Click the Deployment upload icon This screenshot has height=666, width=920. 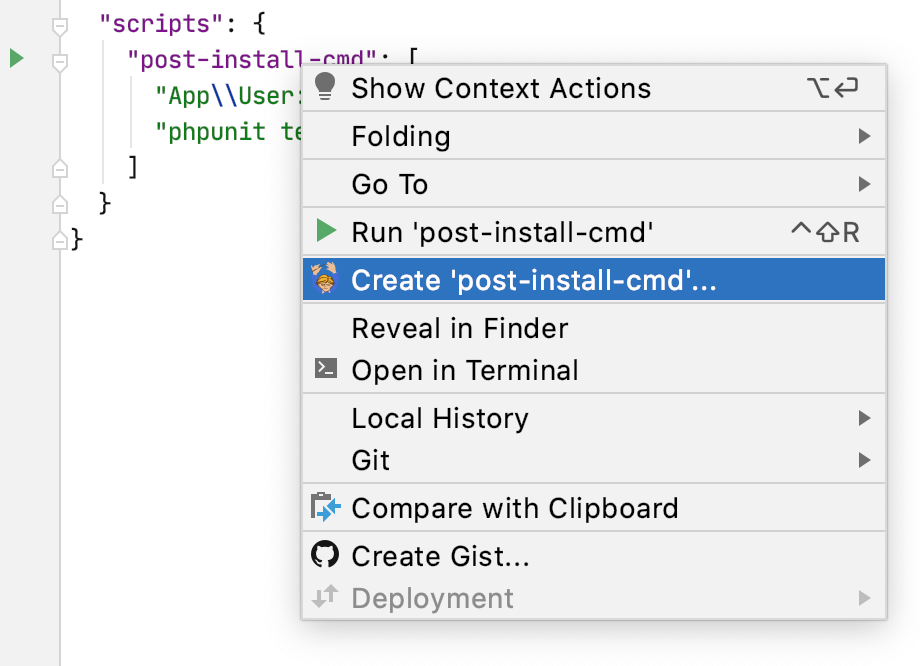click(325, 598)
